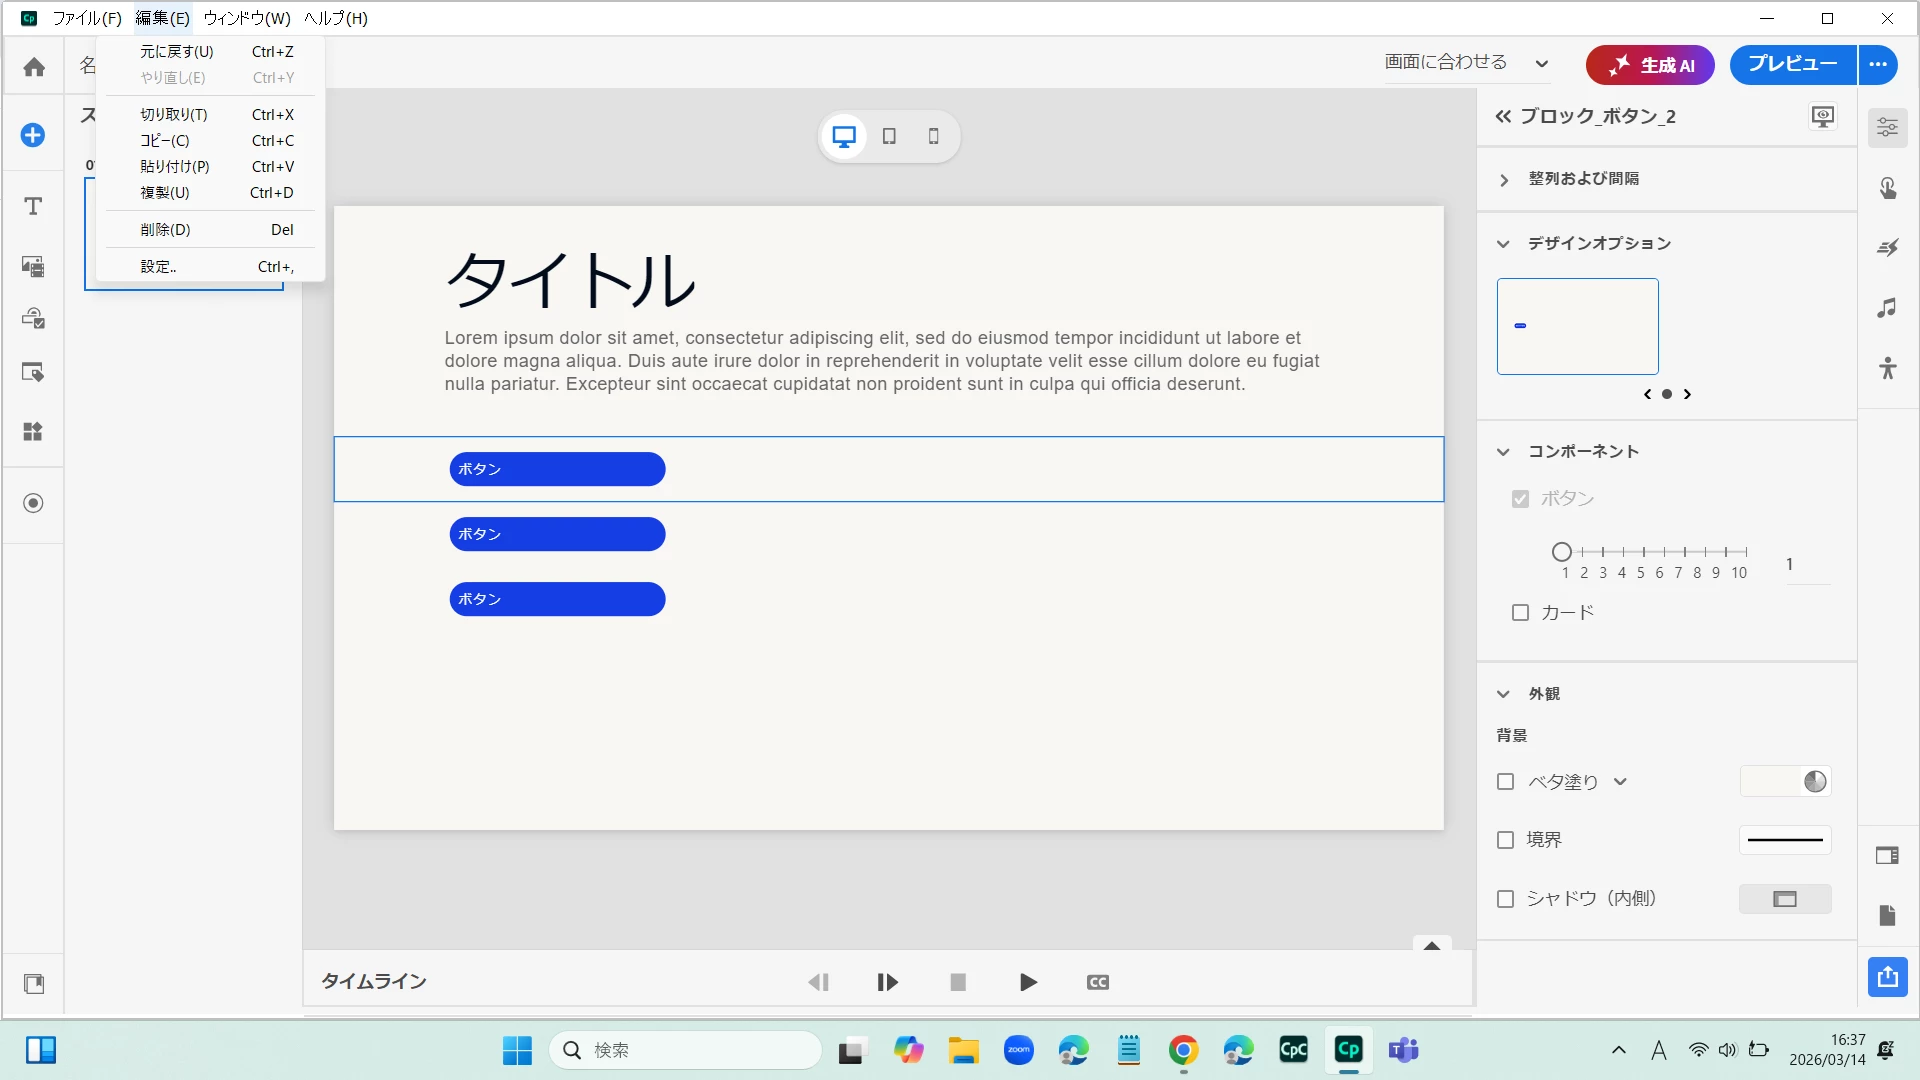Screen dimensions: 1920x1080
Task: Switch to tablet device preview icon
Action: [889, 136]
